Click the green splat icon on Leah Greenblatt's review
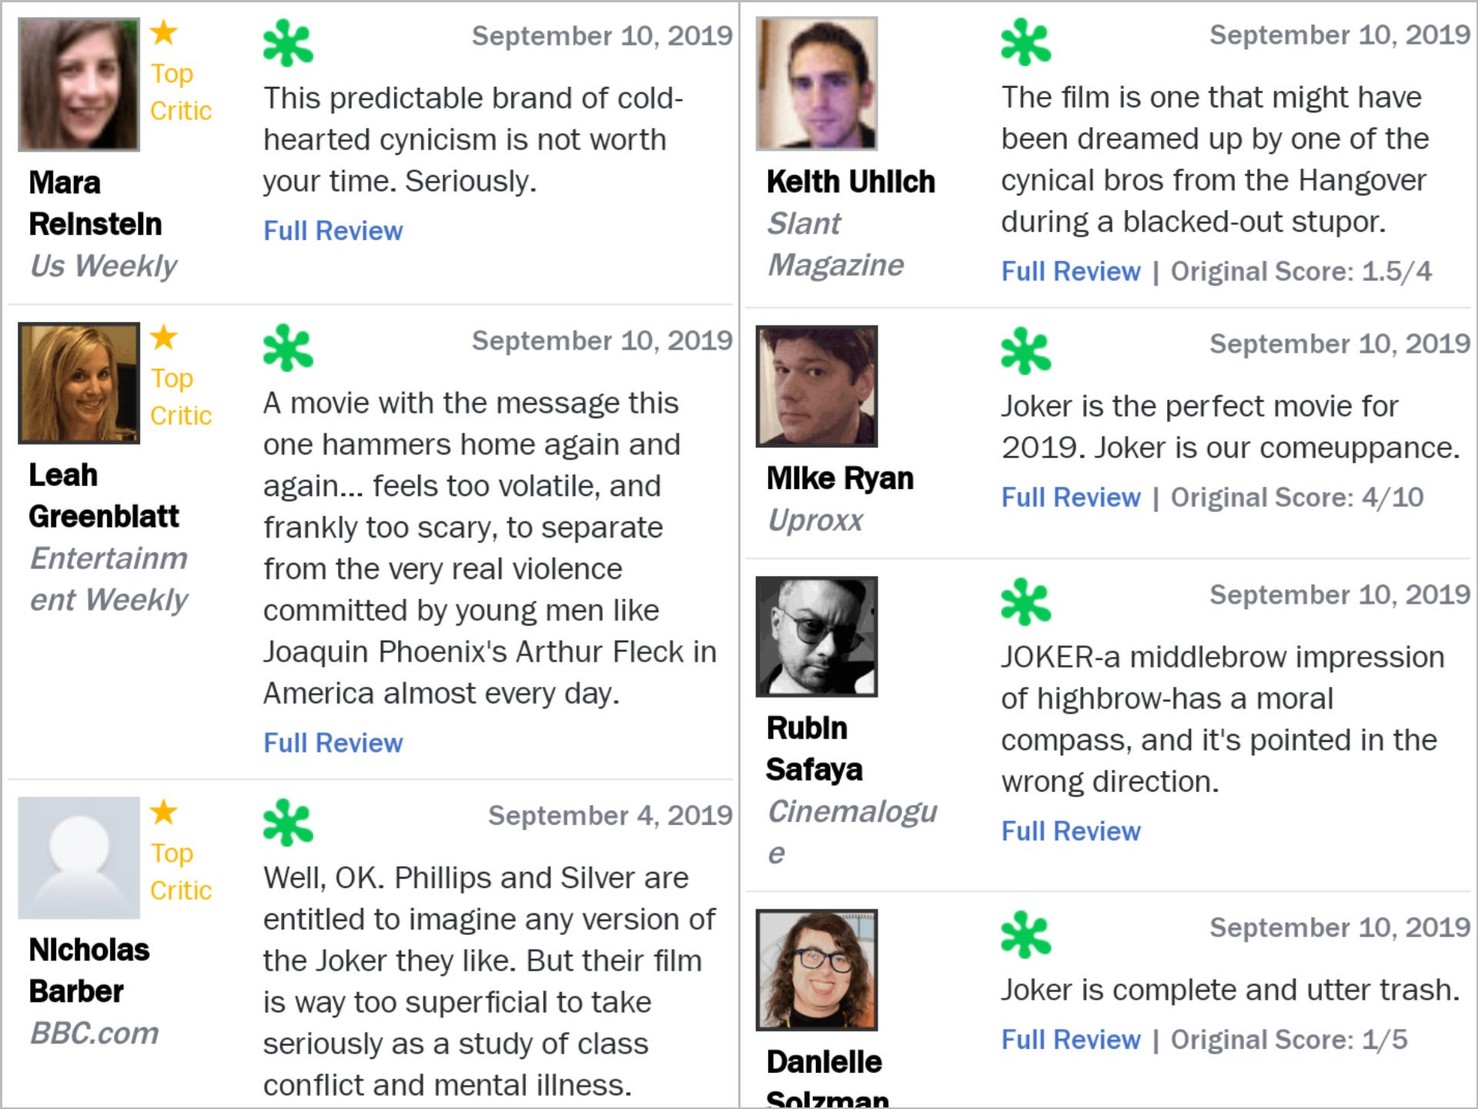The width and height of the screenshot is (1478, 1109). tap(288, 348)
